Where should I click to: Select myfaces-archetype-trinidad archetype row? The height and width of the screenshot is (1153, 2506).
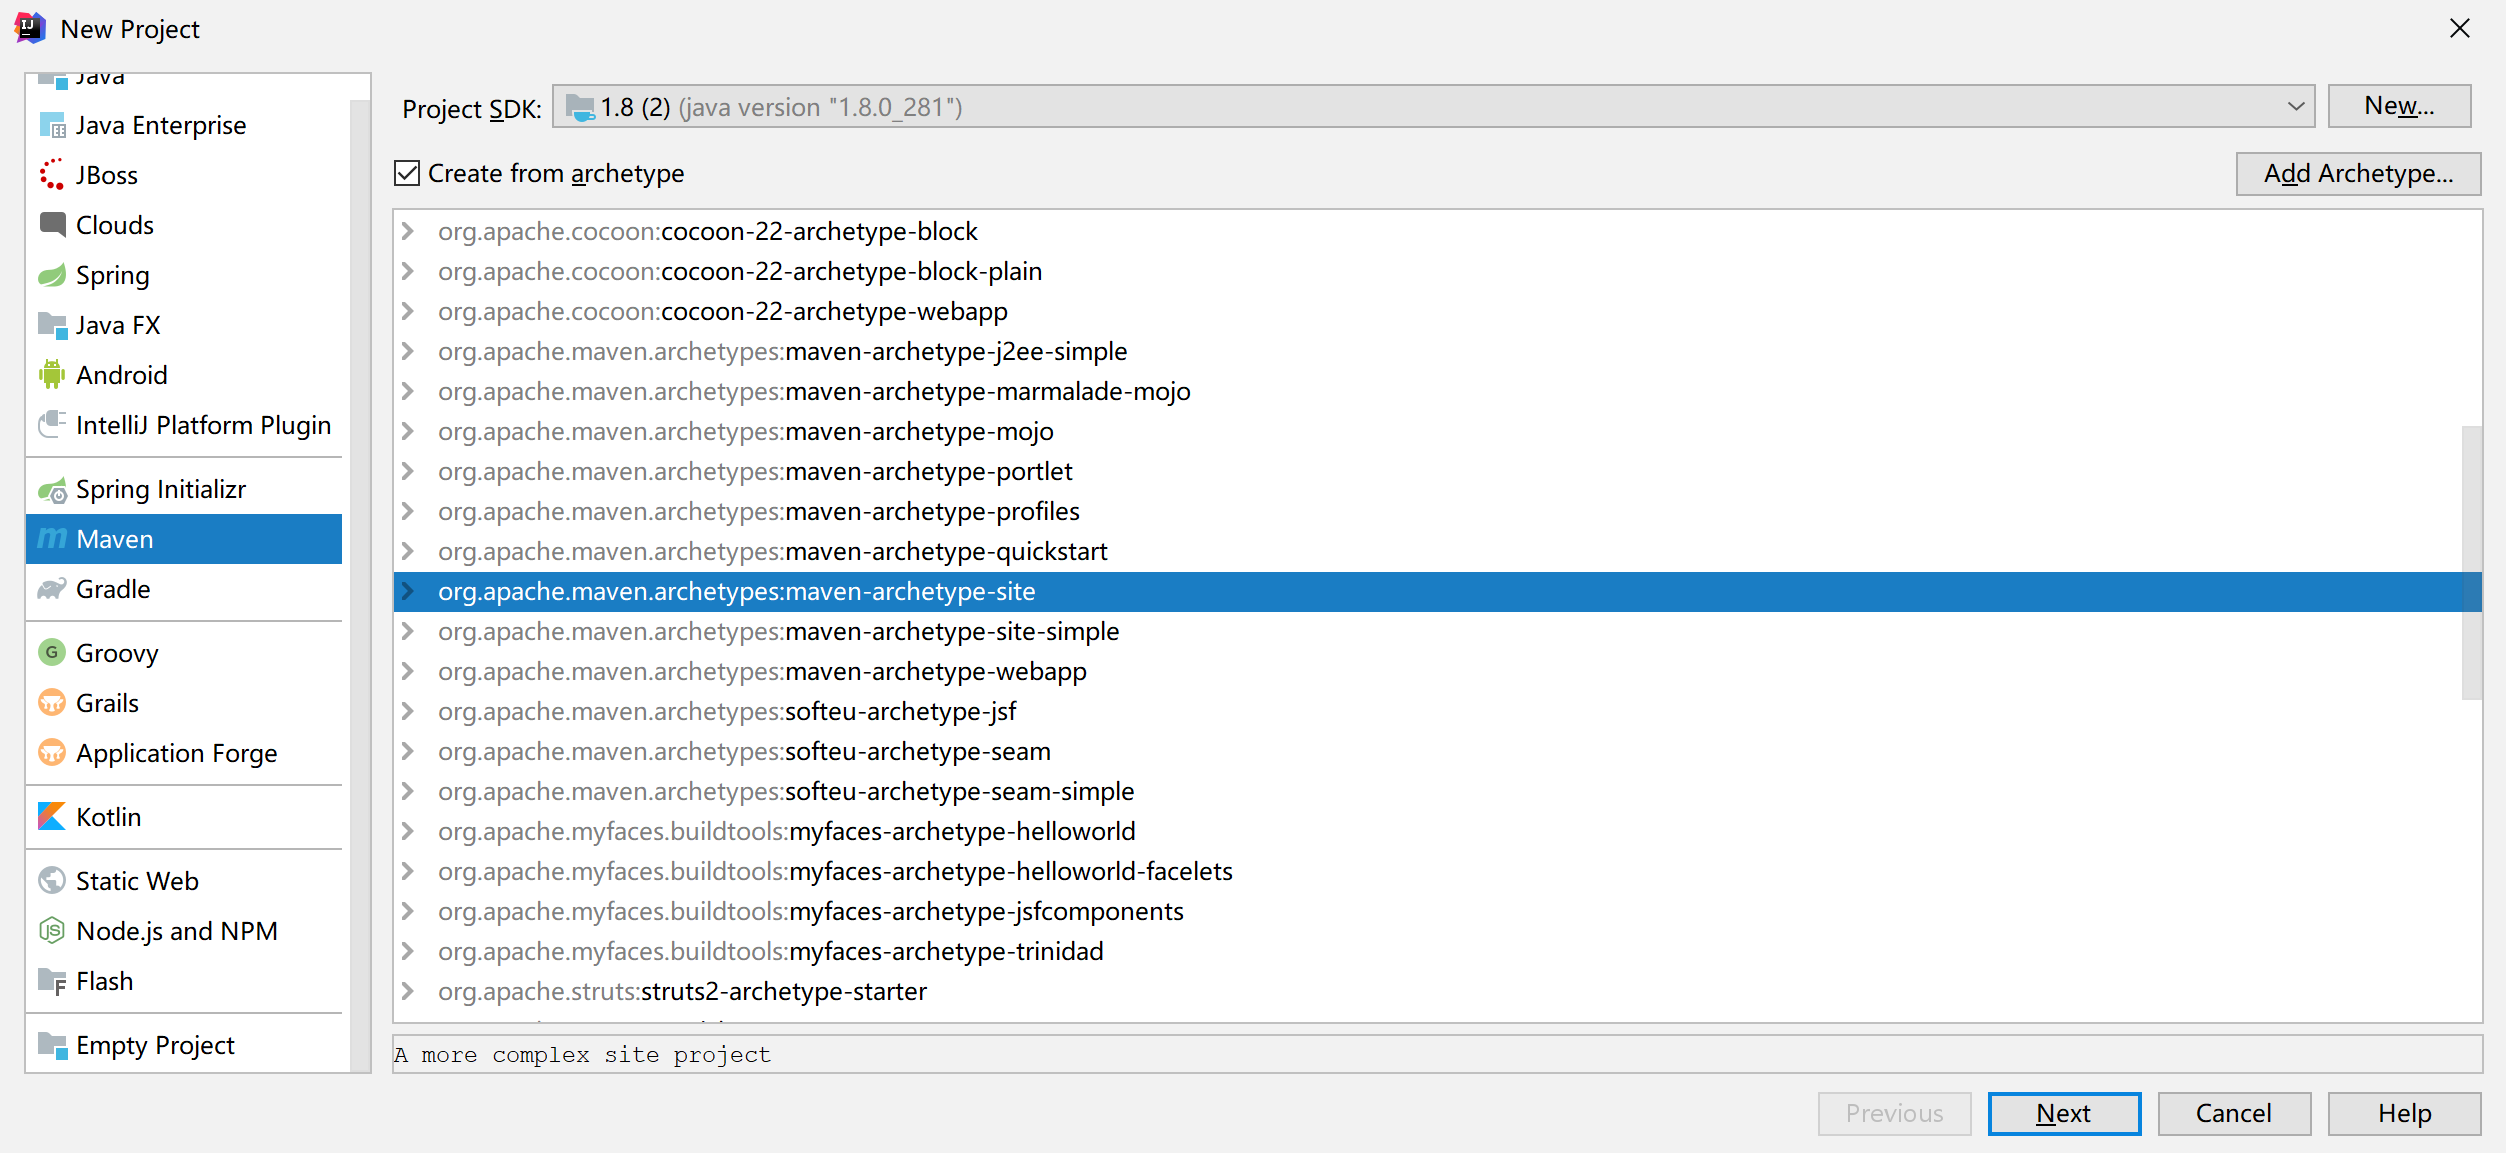pos(1437,951)
